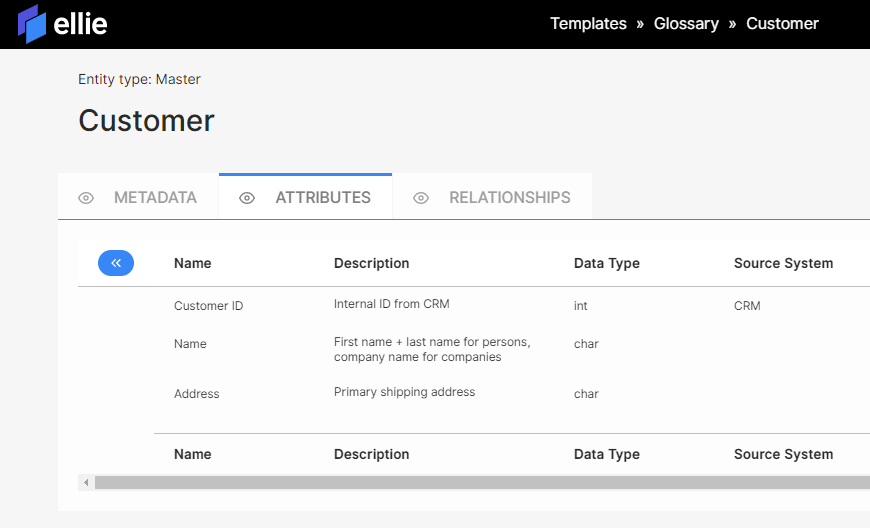Toggle eye icon on Relationships tab
The height and width of the screenshot is (528, 870).
[421, 198]
